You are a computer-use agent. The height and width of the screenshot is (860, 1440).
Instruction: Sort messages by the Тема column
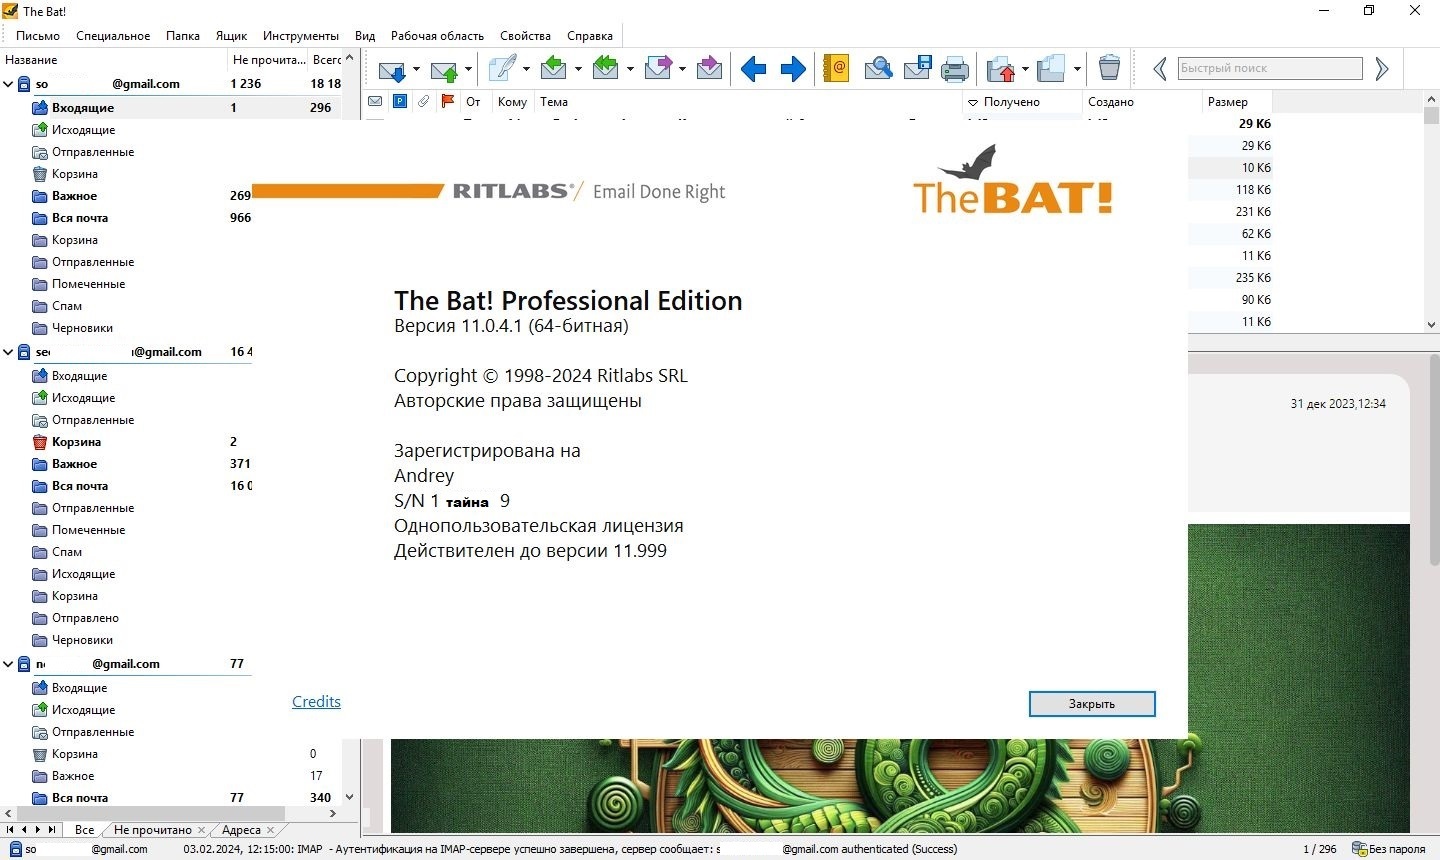pos(747,102)
